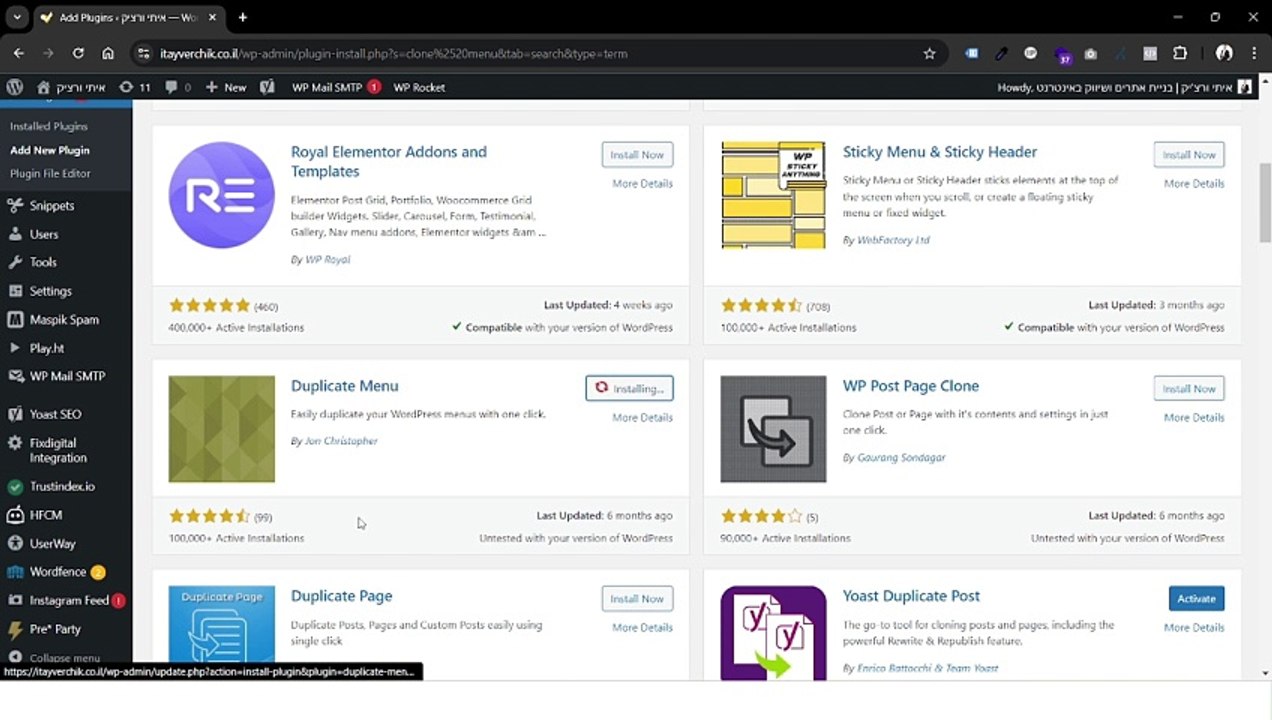Viewport: 1272px width, 720px height.
Task: Open Chrome profile avatar
Action: pyautogui.click(x=1224, y=53)
